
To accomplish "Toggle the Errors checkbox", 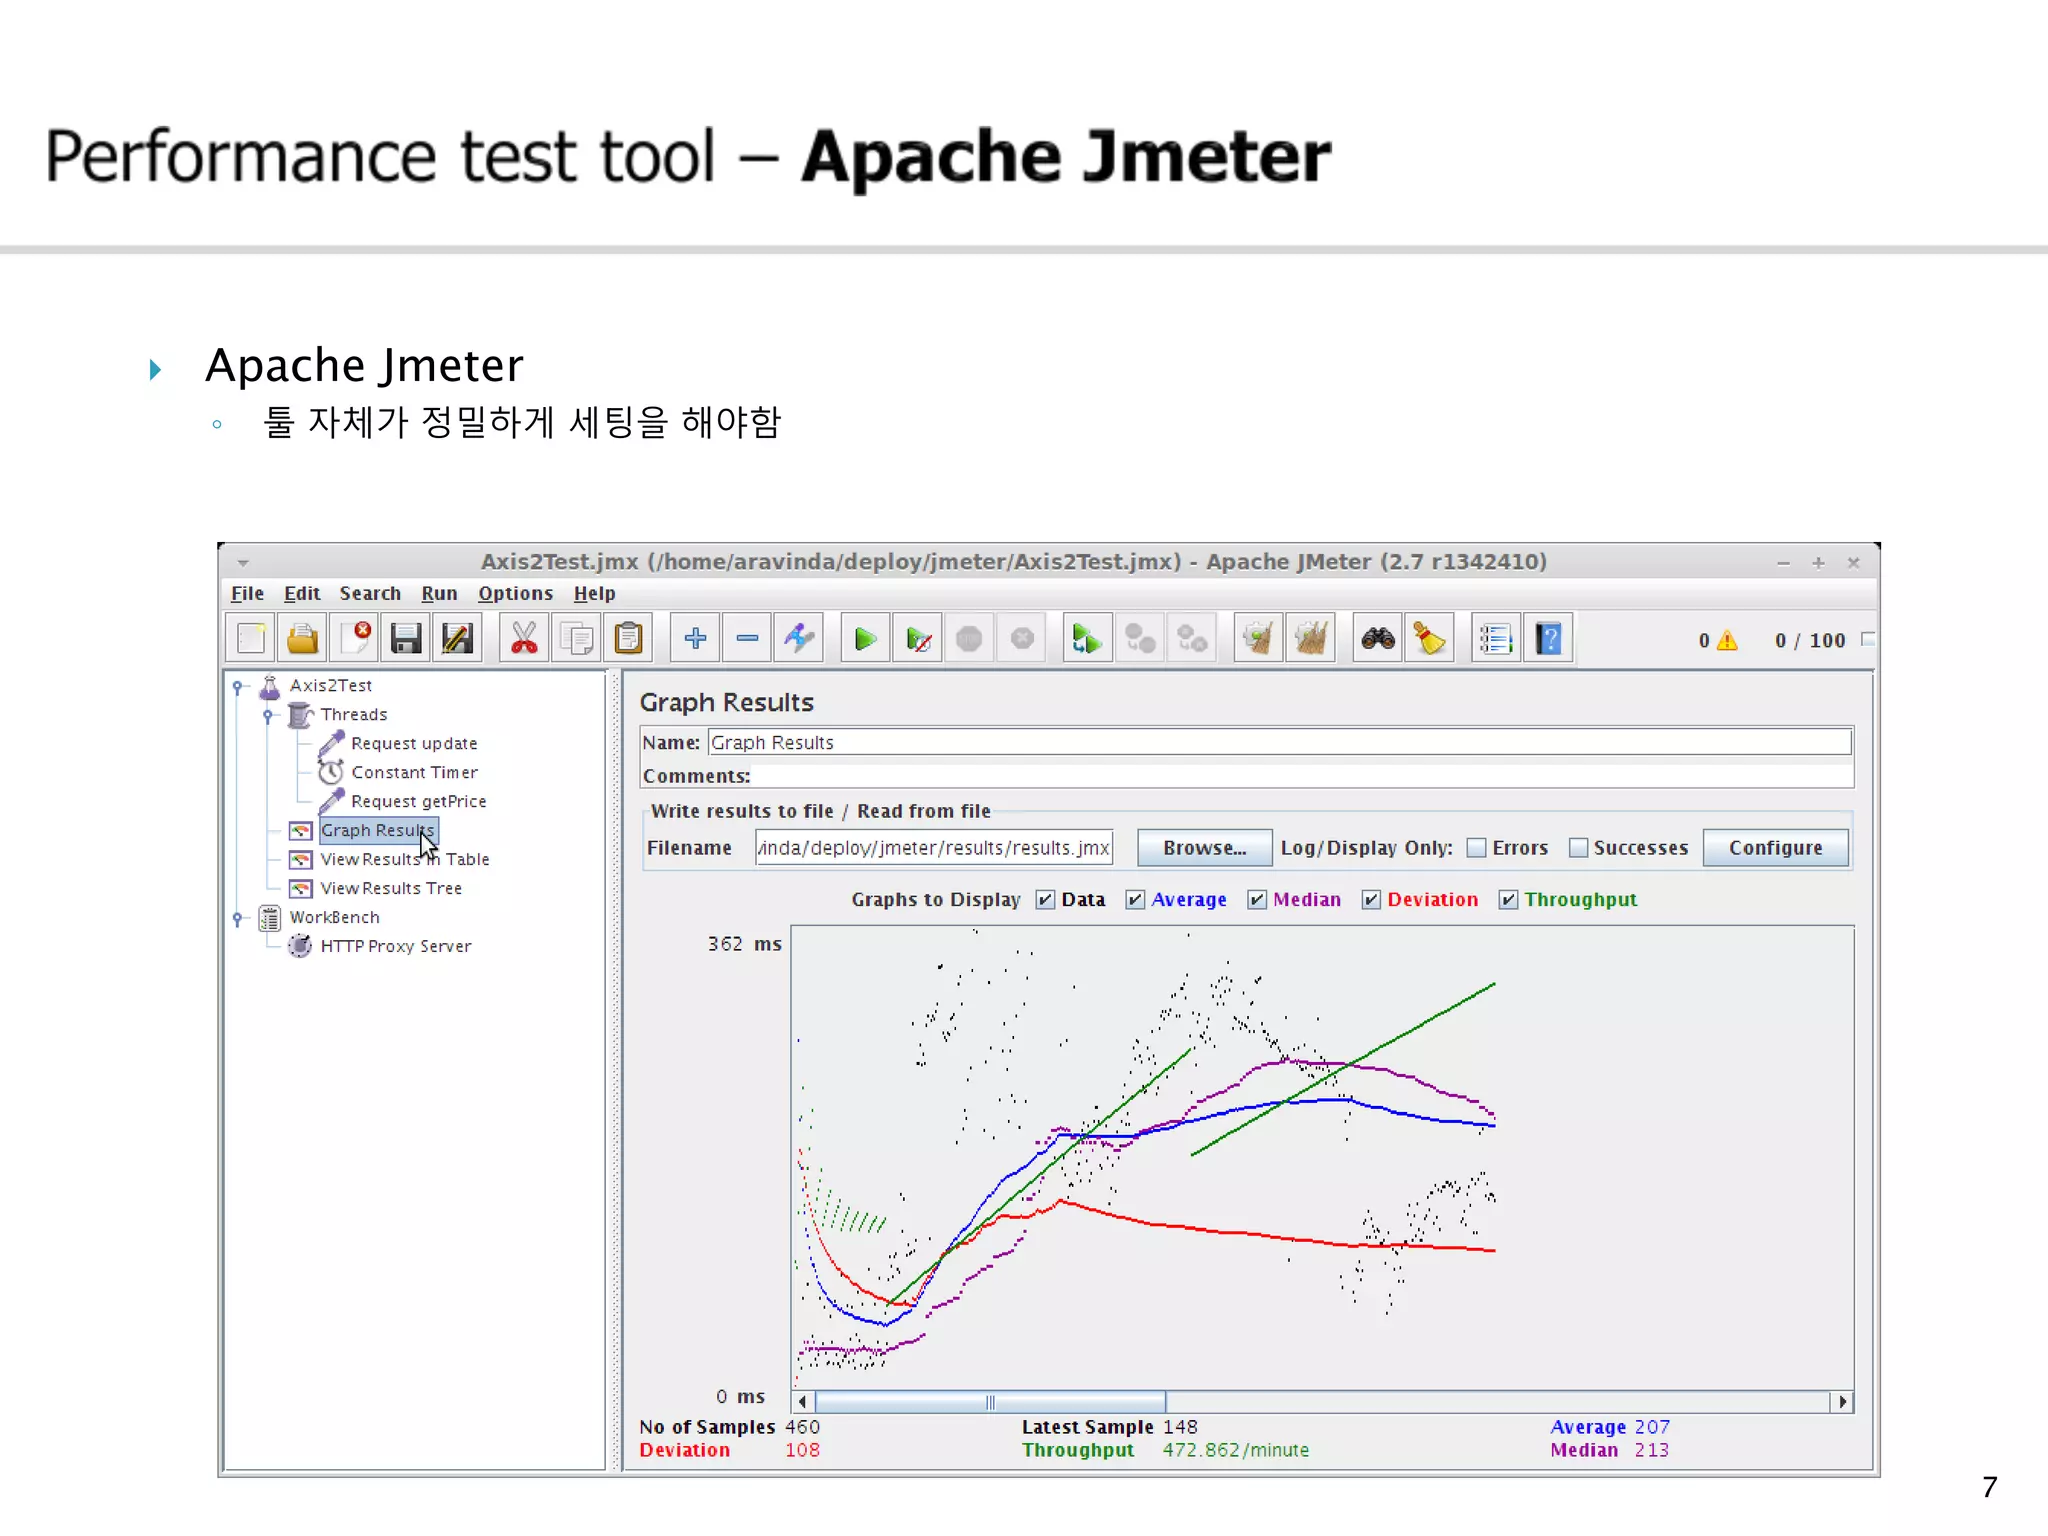I will coord(1476,848).
